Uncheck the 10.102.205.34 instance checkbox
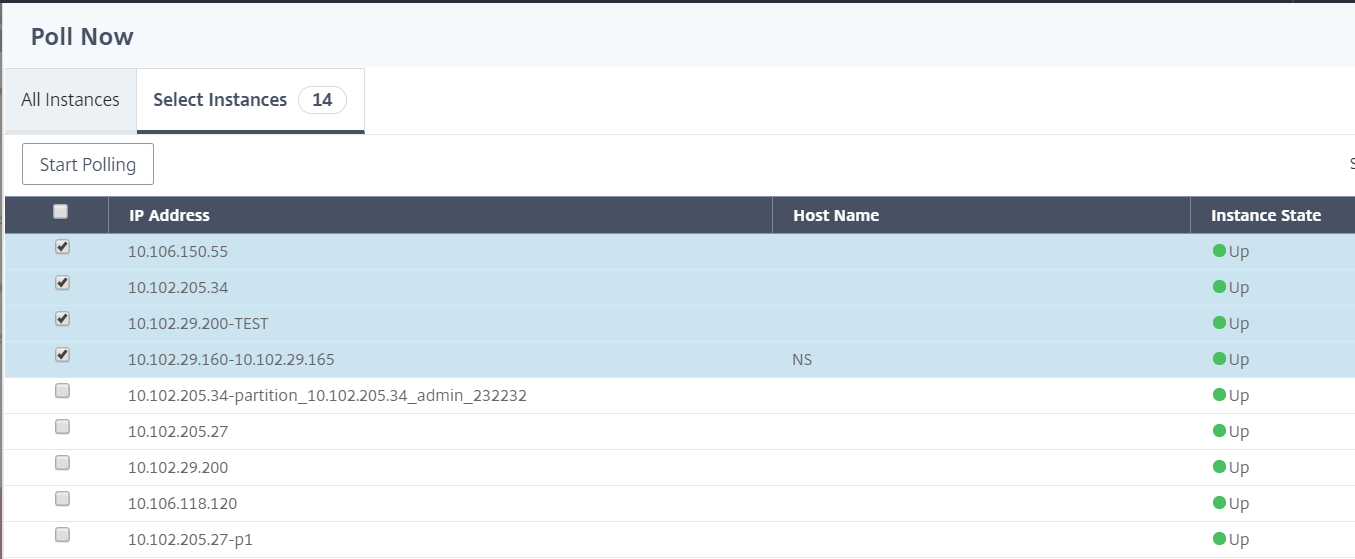This screenshot has height=559, width=1355. pyautogui.click(x=62, y=283)
